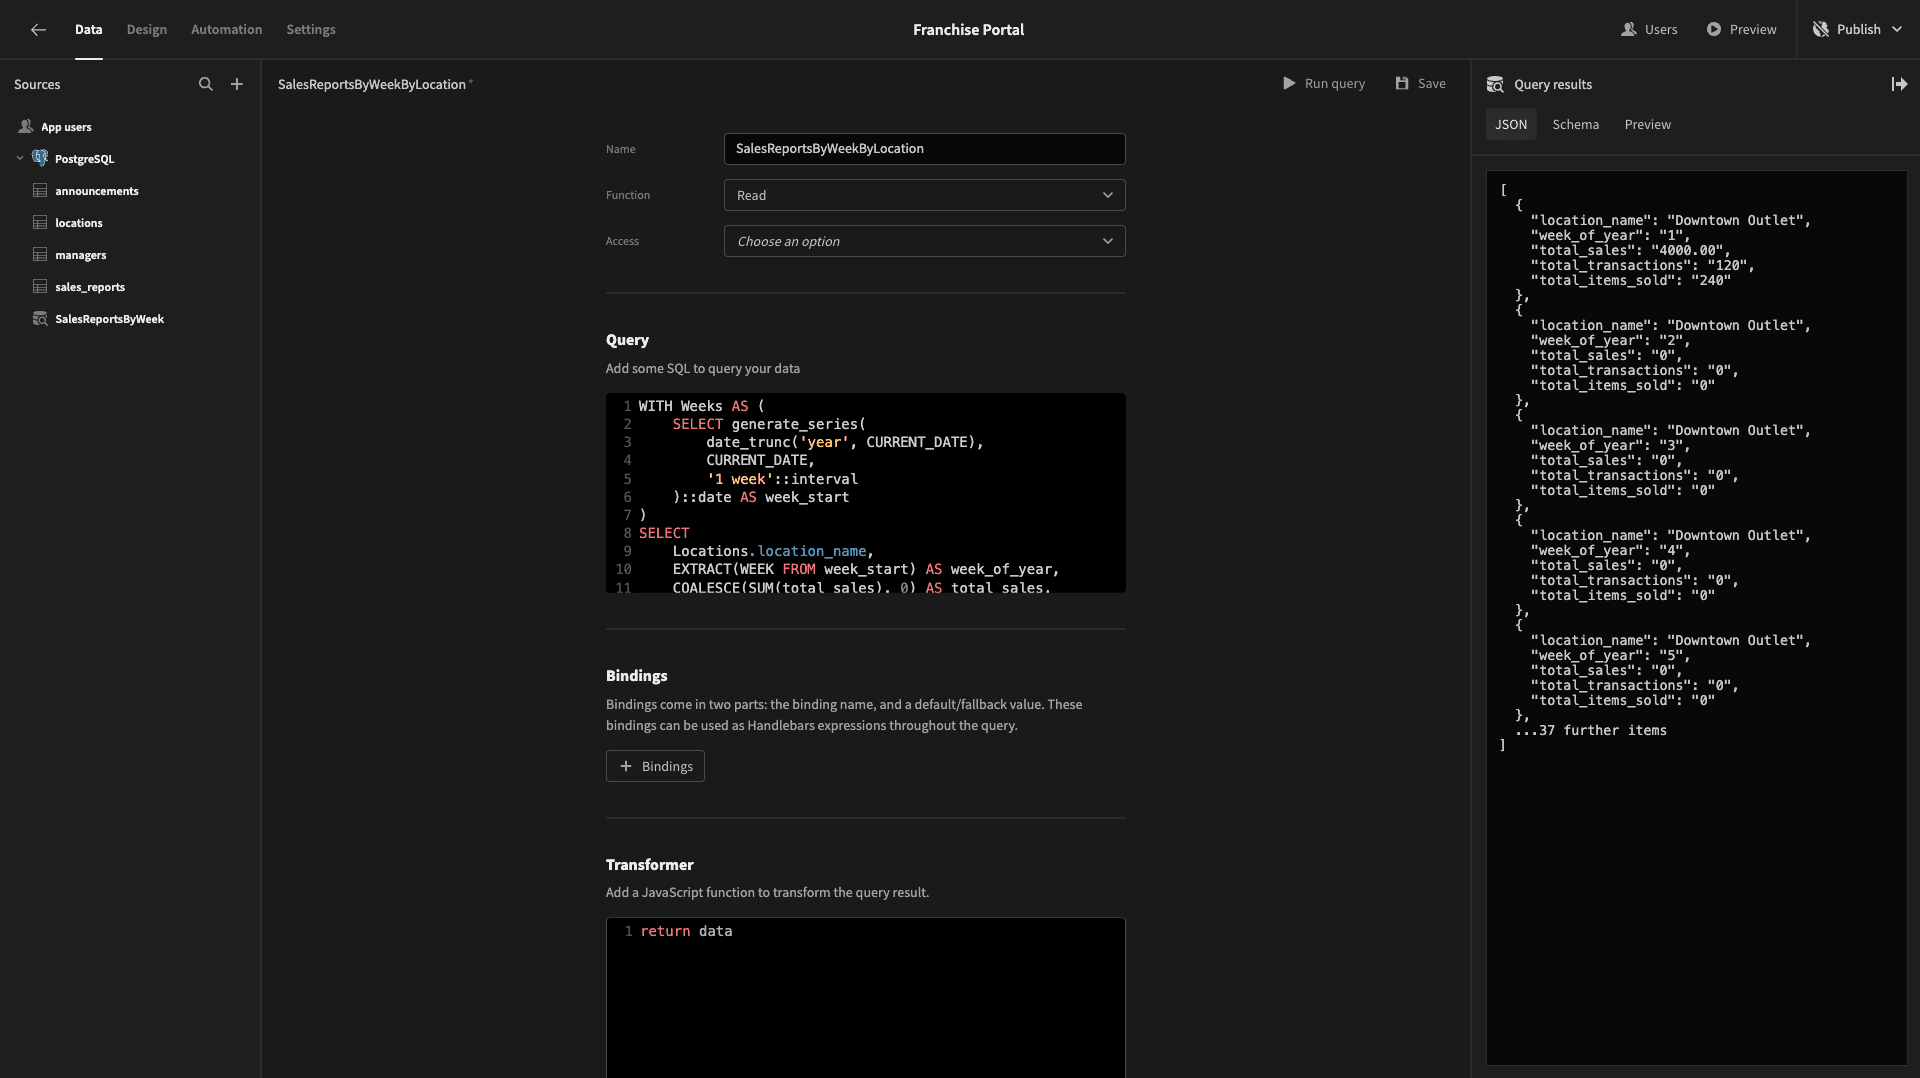Collapse the Query results panel
The width and height of the screenshot is (1920, 1078).
point(1899,84)
